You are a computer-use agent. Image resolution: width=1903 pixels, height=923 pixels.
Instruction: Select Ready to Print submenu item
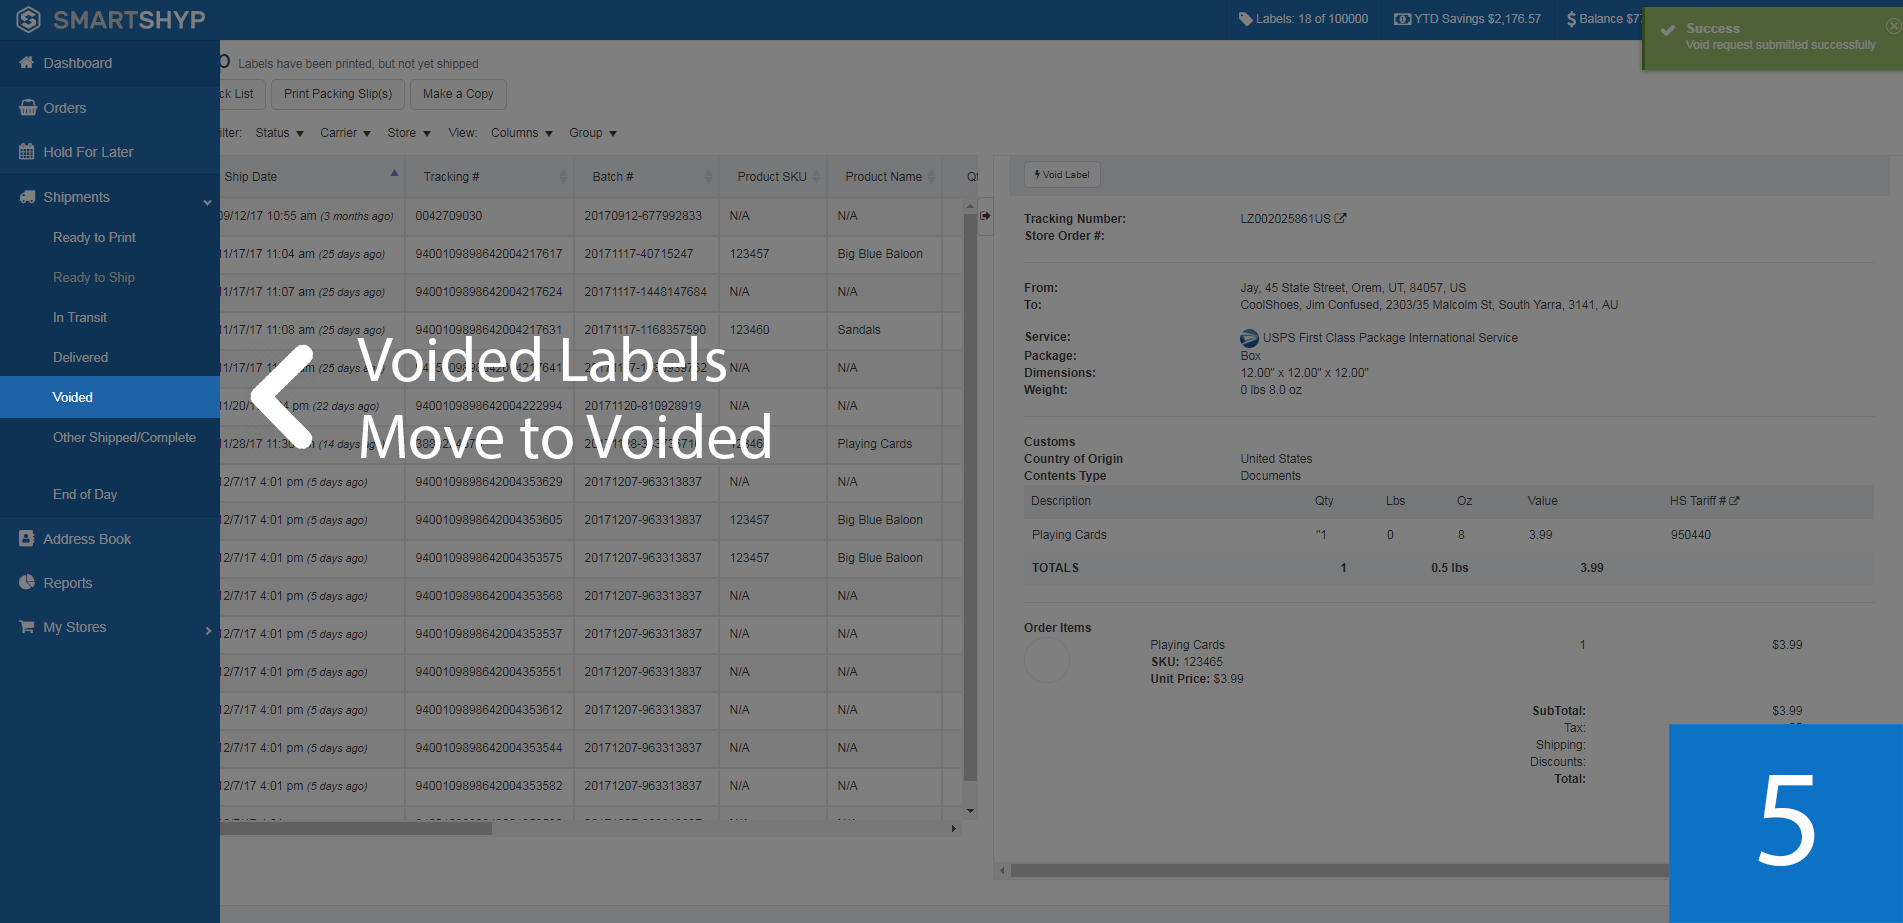94,237
